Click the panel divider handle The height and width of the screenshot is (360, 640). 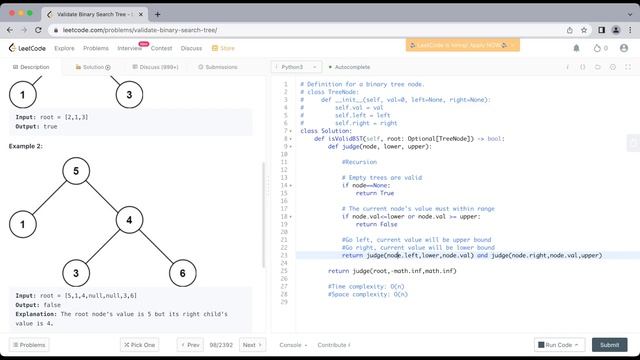coord(268,186)
